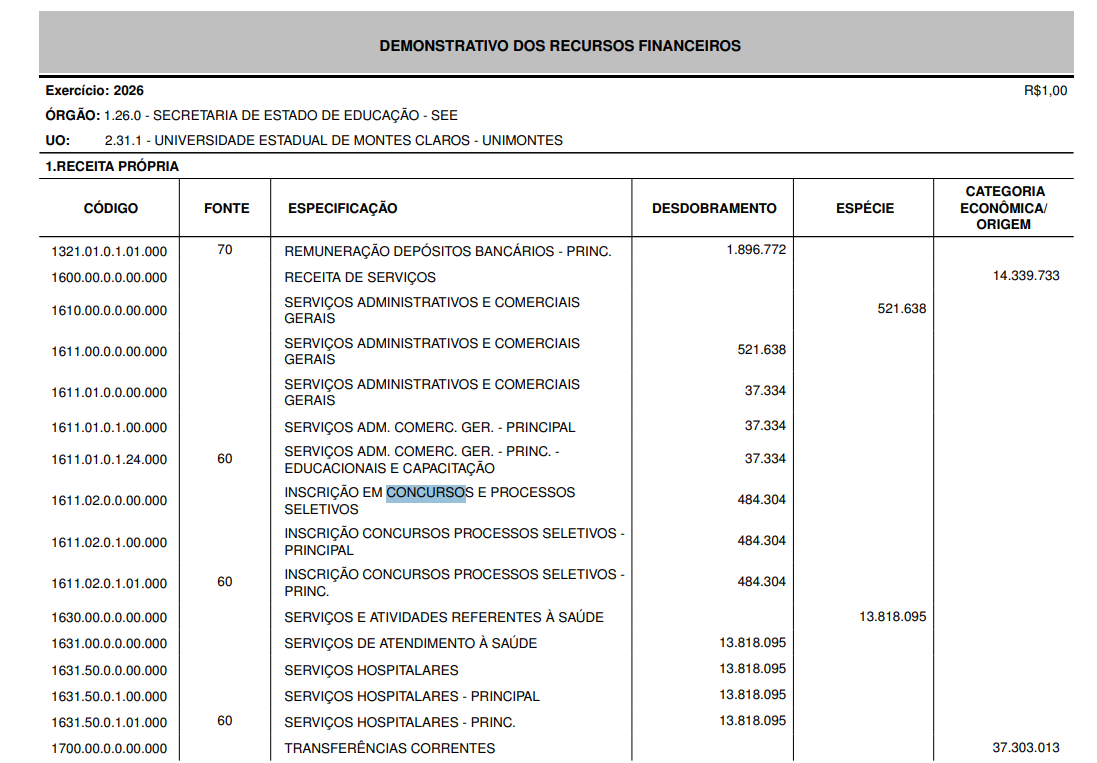Screen dimensions: 1097x763
Task: Click fonte value 70
Action: coord(225,250)
